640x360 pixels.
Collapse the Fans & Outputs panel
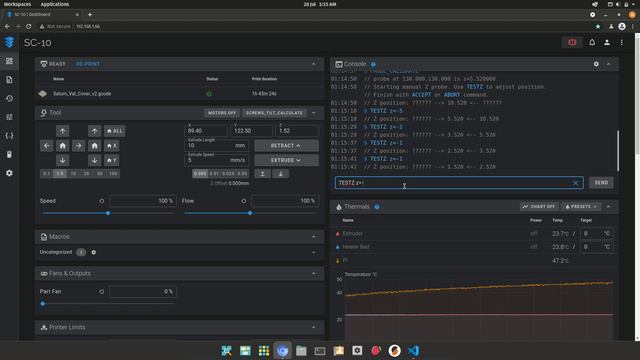pyautogui.click(x=313, y=273)
